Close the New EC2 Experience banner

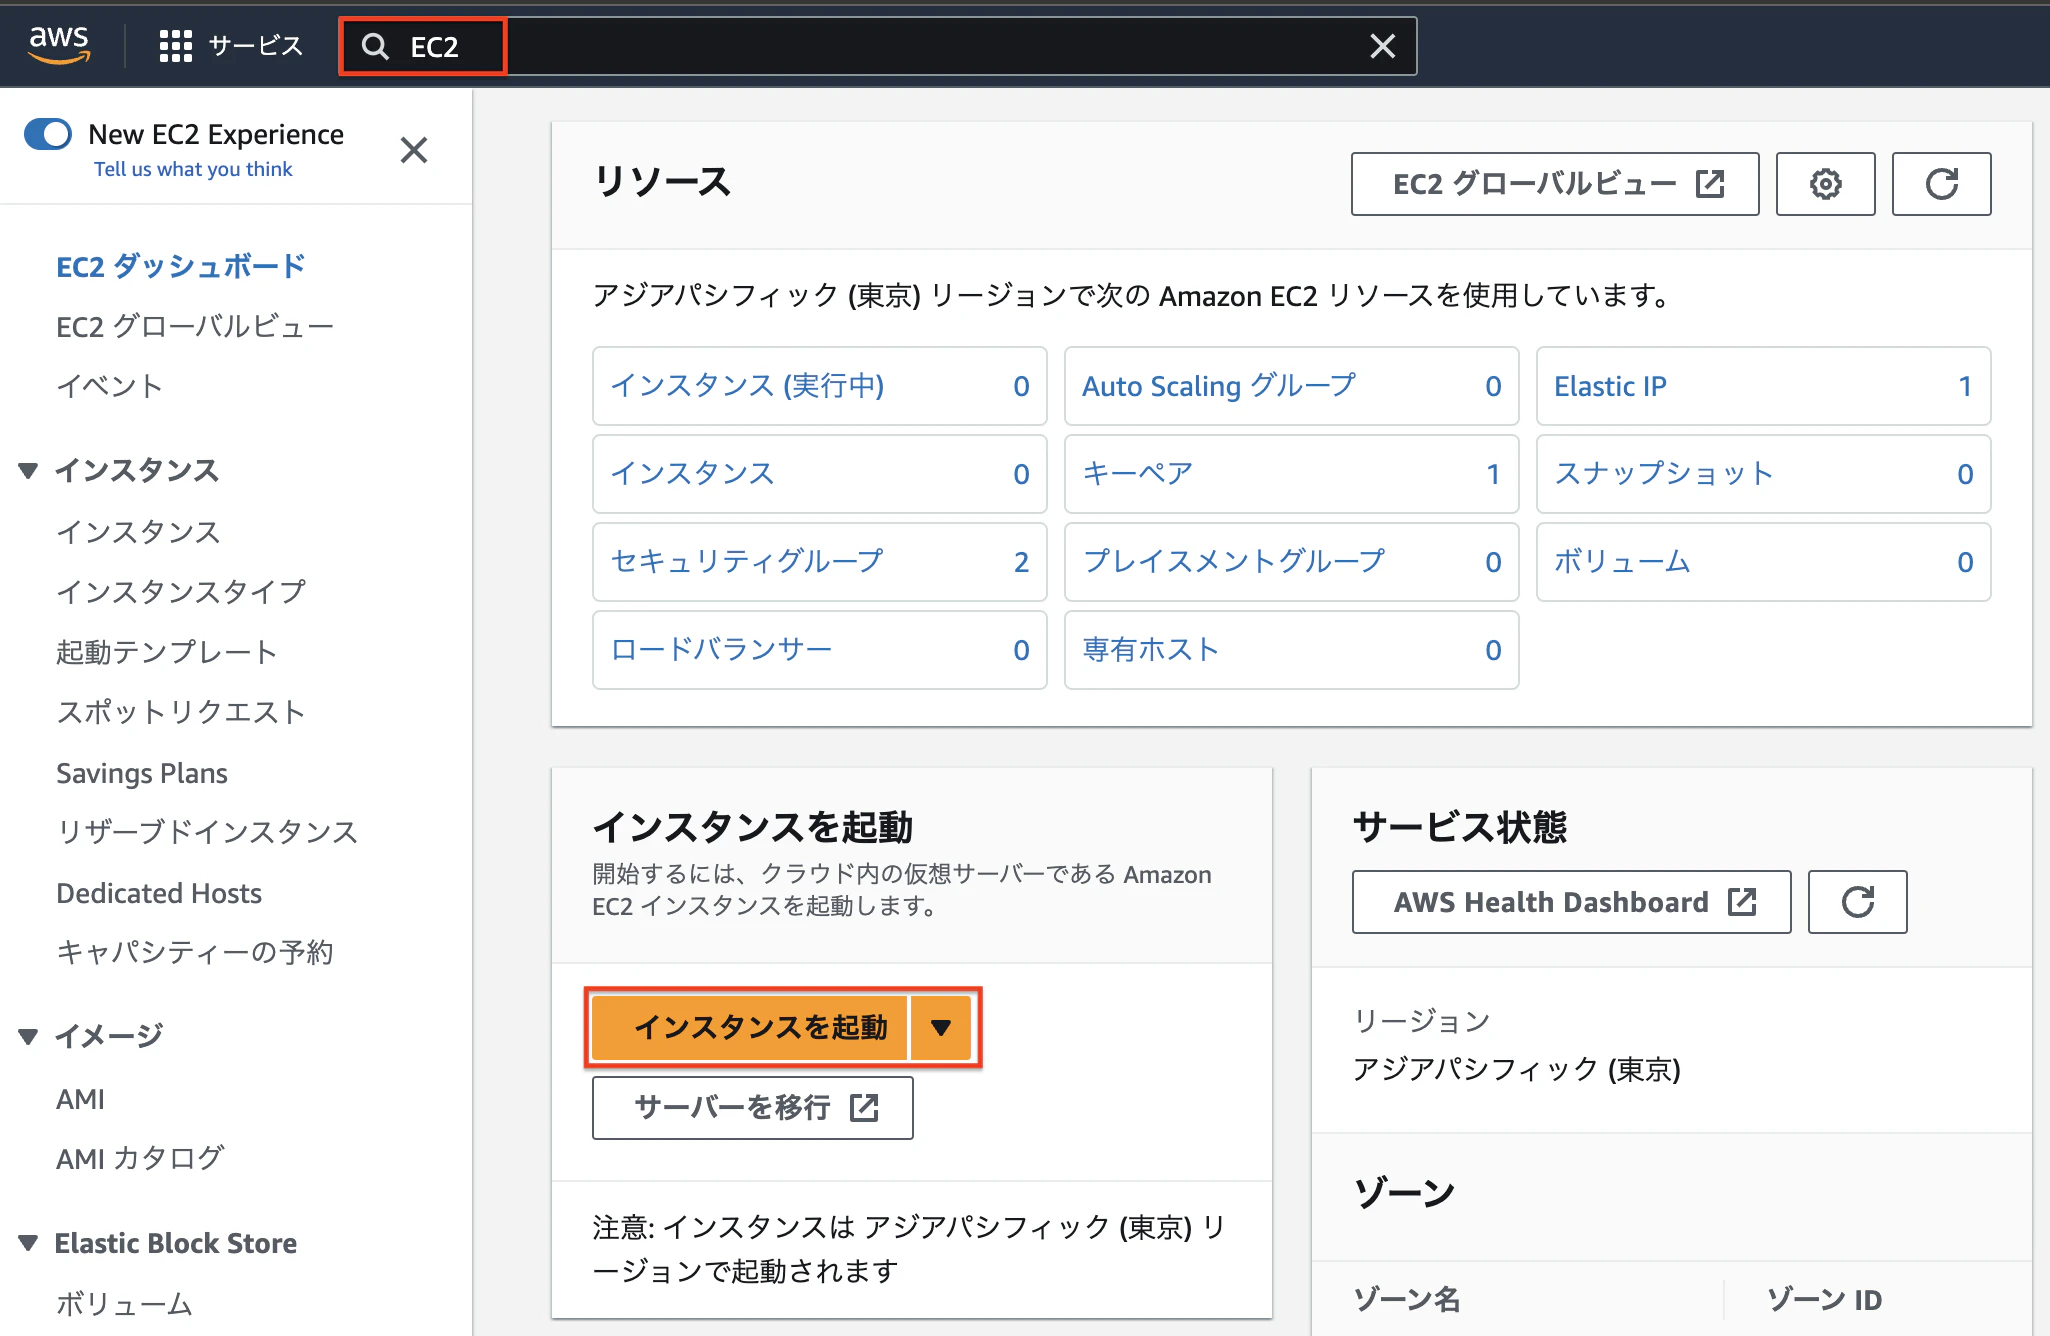[414, 150]
